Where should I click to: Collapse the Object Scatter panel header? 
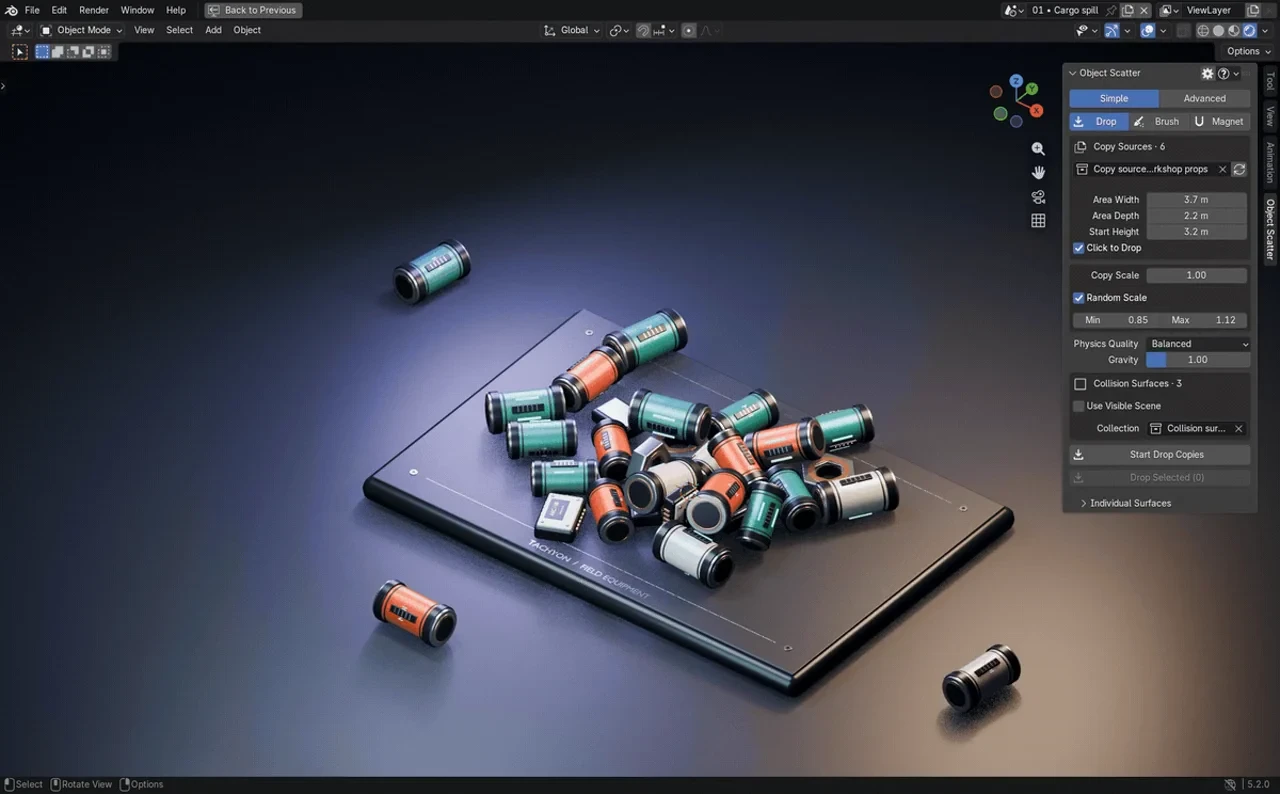click(1105, 73)
